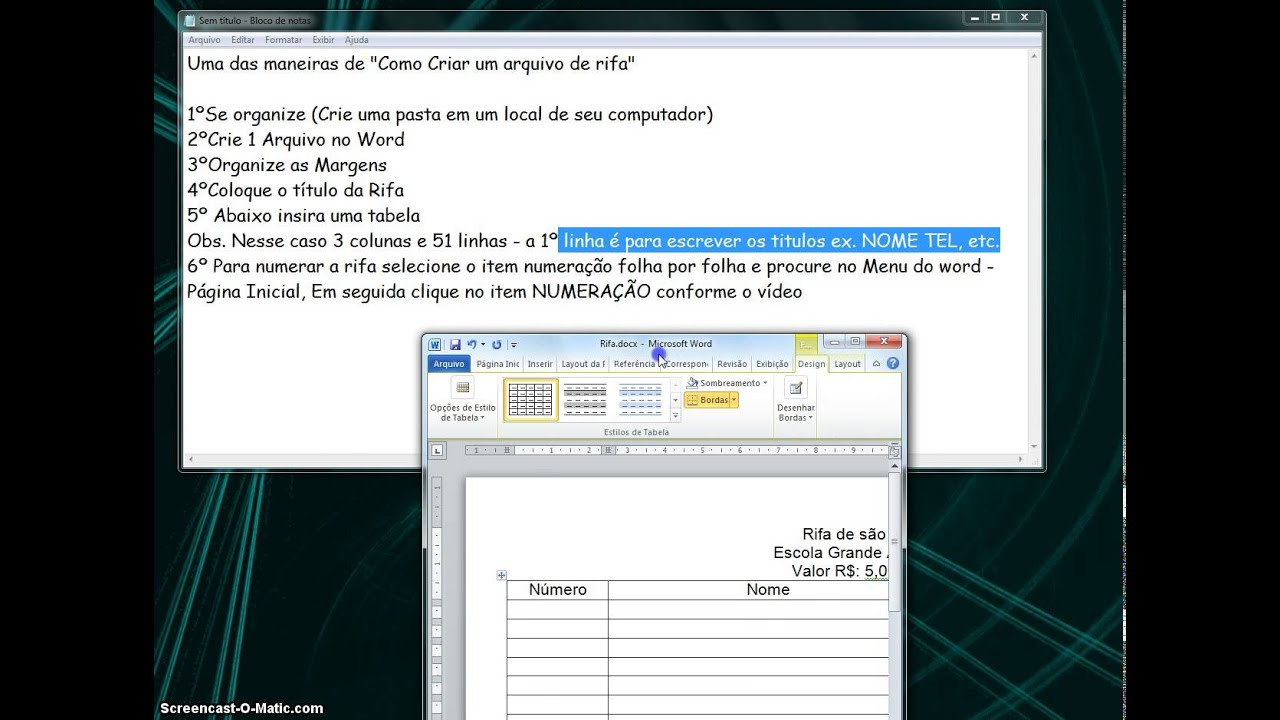Click the '3ºOrganize as Margens' line
1280x720 pixels.
(x=287, y=165)
